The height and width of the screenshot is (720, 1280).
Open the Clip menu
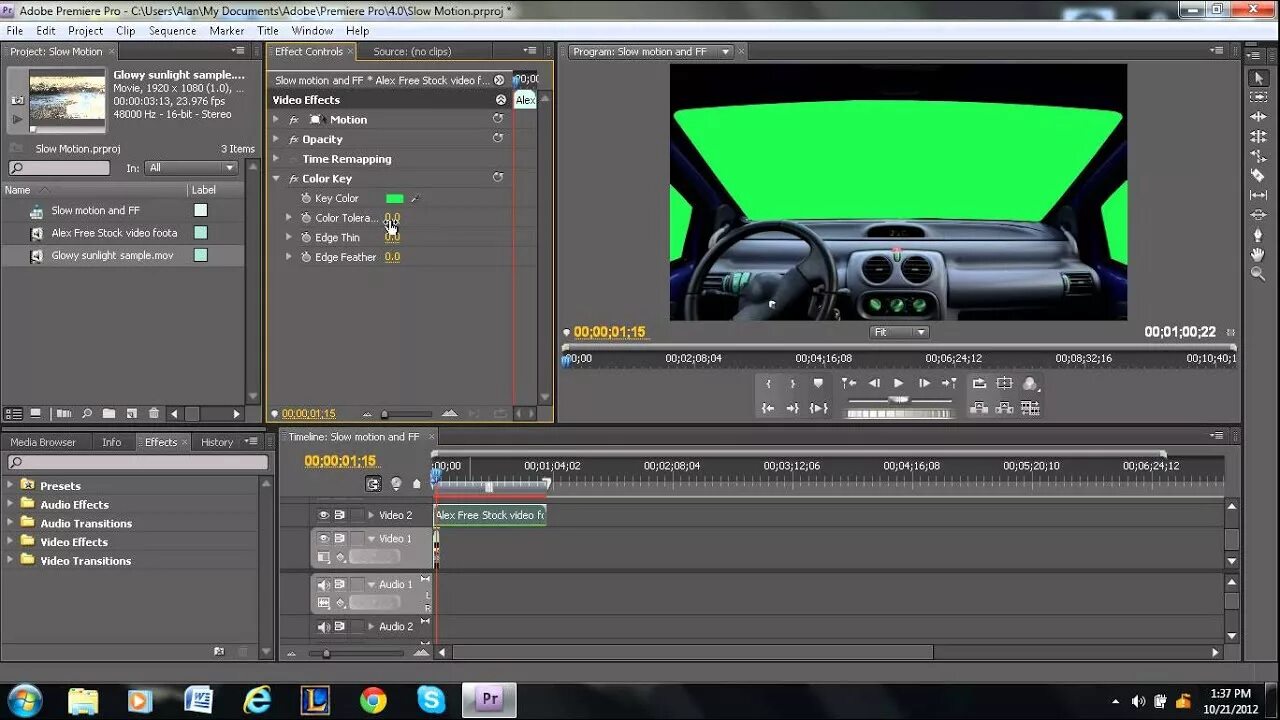(x=126, y=31)
